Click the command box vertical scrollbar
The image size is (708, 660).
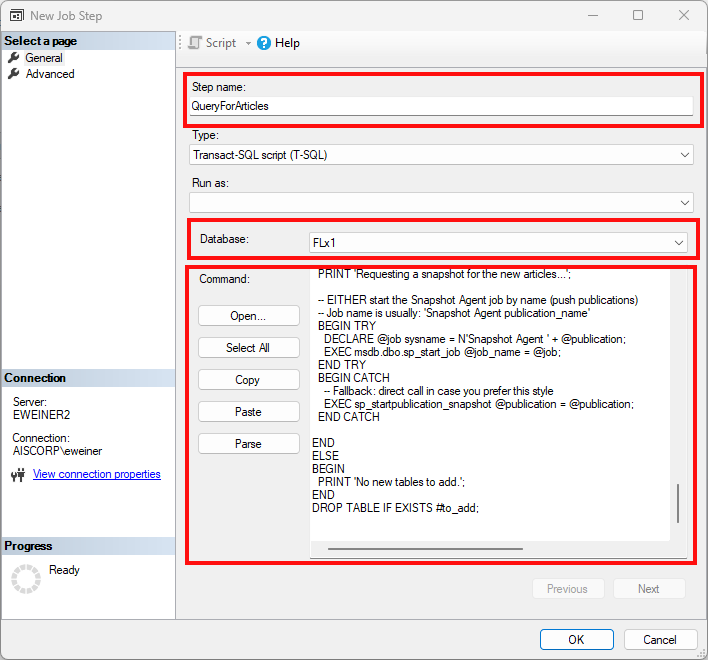tap(678, 503)
